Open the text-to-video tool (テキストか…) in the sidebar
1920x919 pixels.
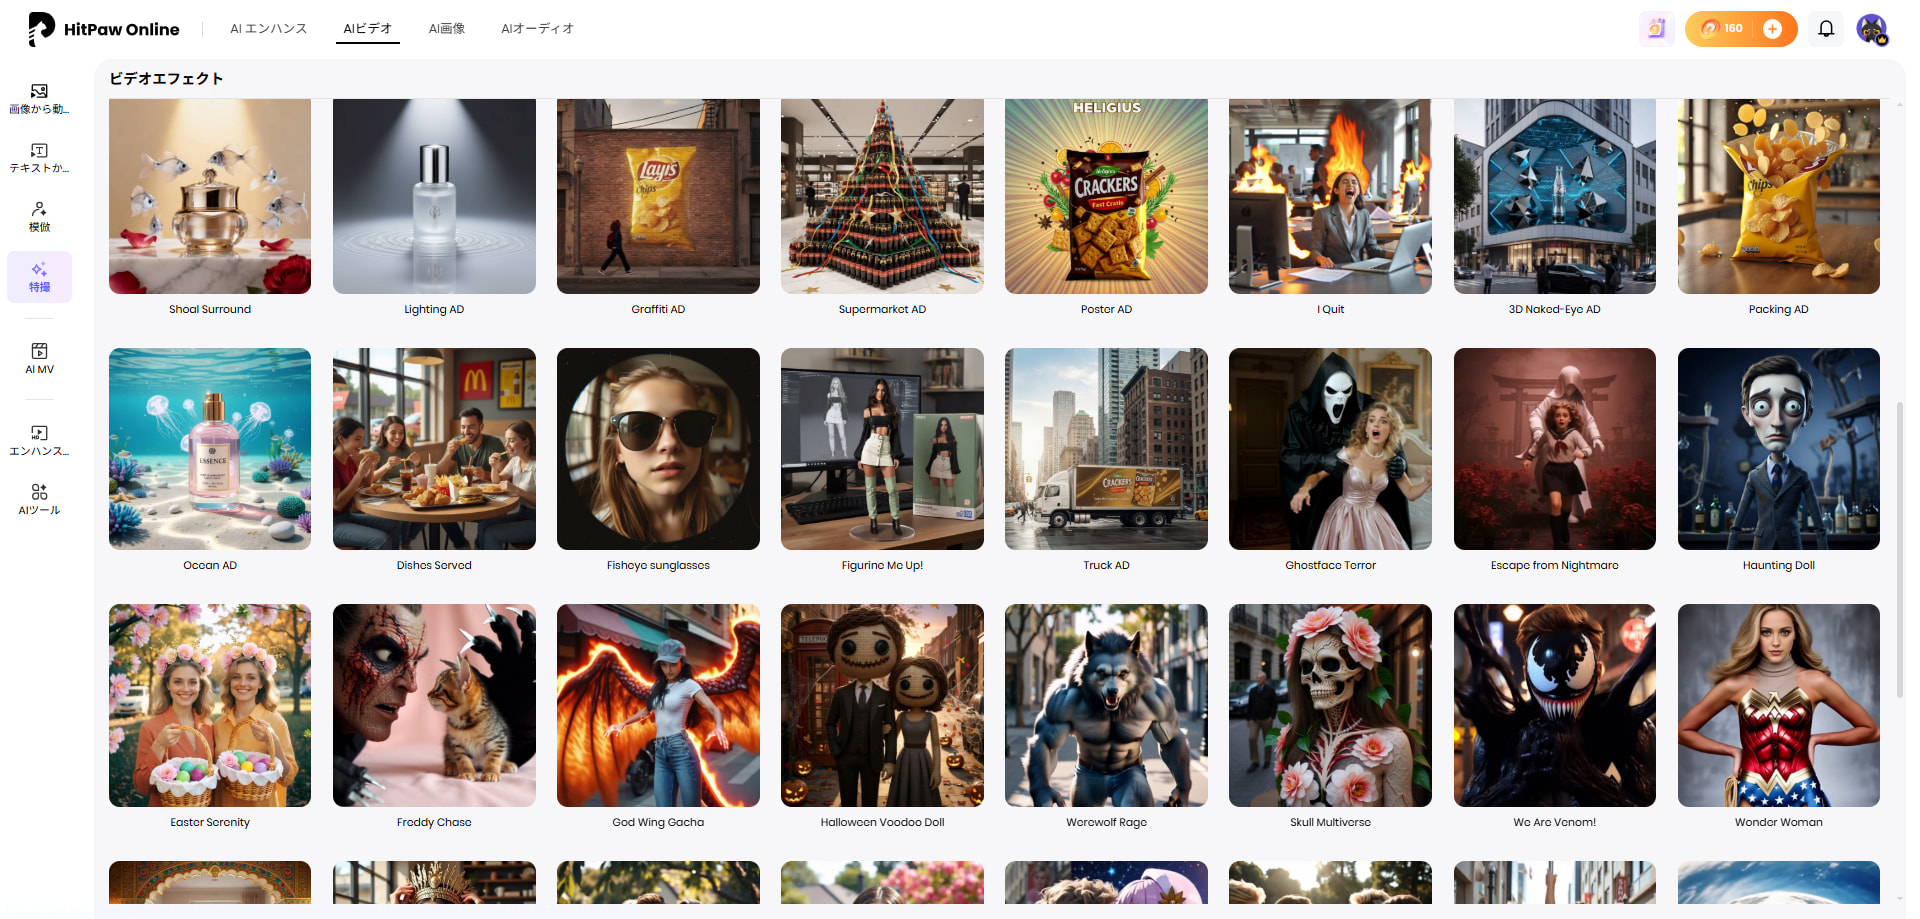point(39,158)
